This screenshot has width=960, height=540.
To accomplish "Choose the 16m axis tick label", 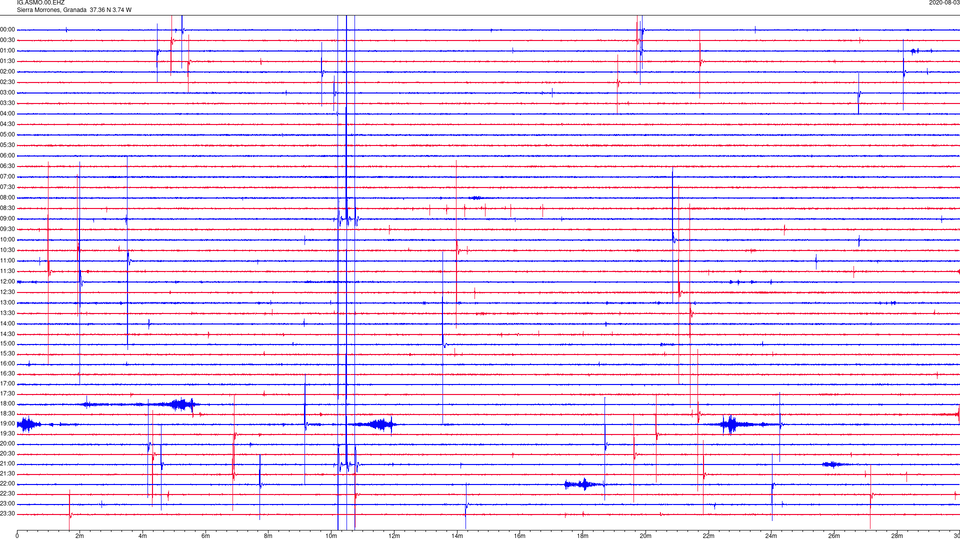I will (x=520, y=536).
